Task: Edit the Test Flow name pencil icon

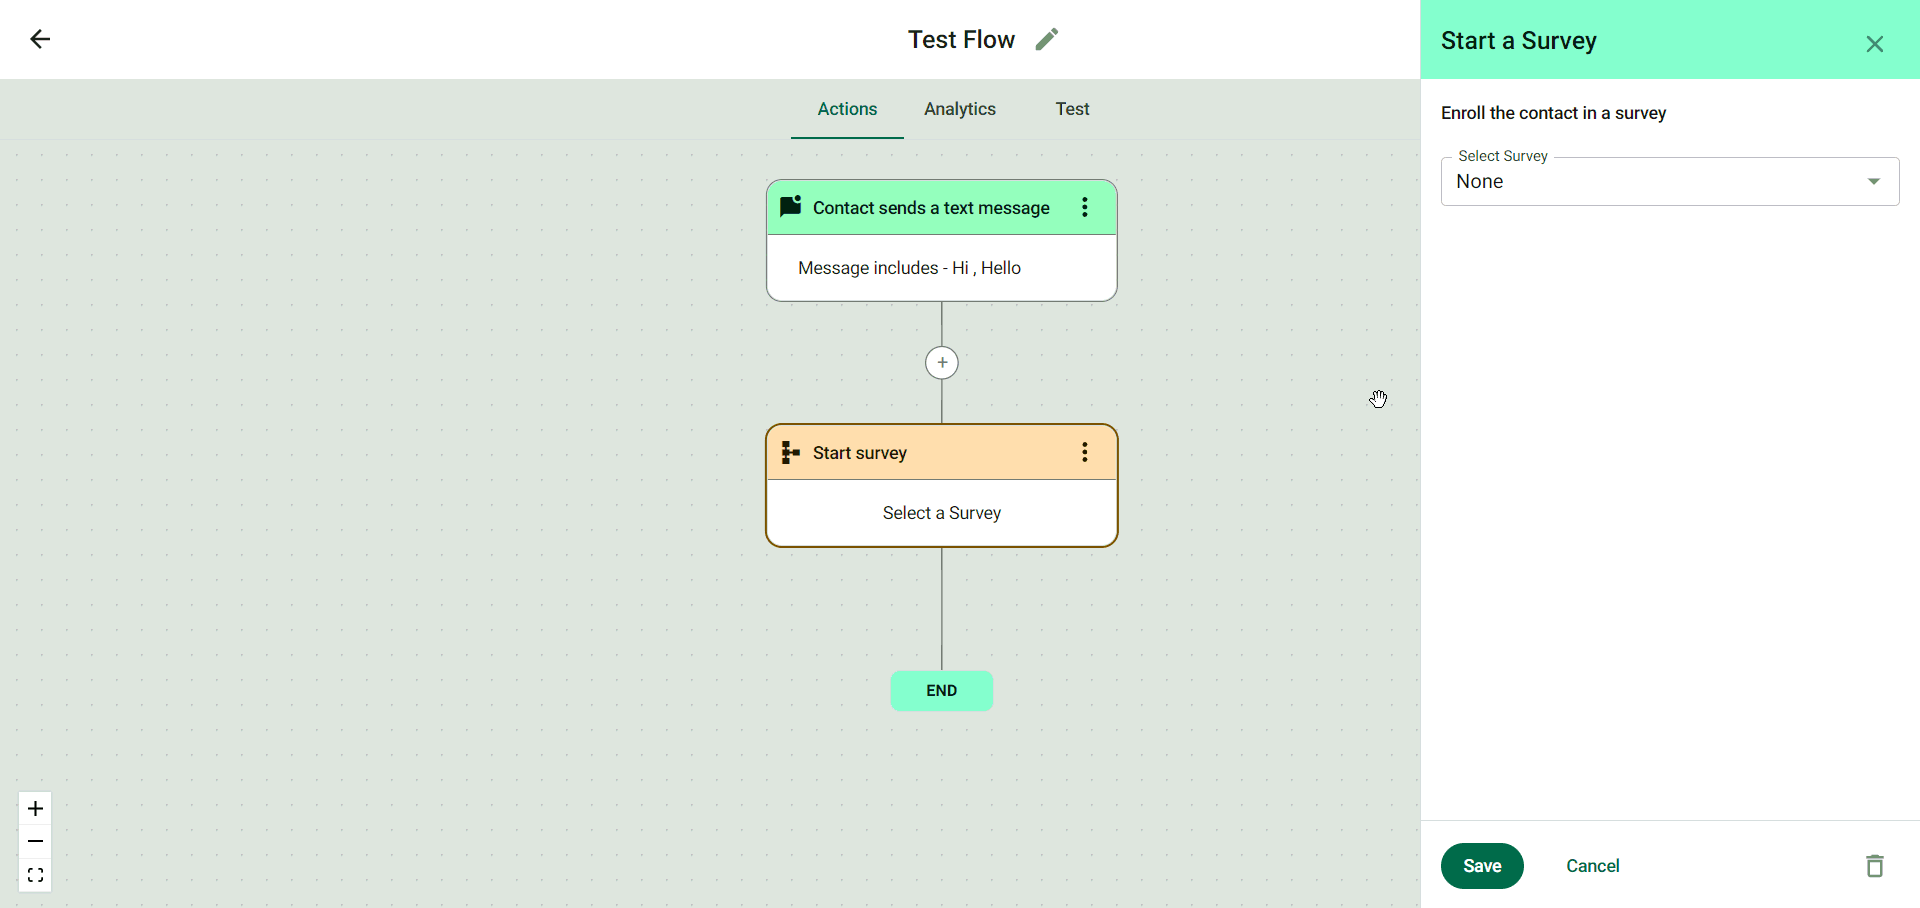Action: pos(1046,39)
